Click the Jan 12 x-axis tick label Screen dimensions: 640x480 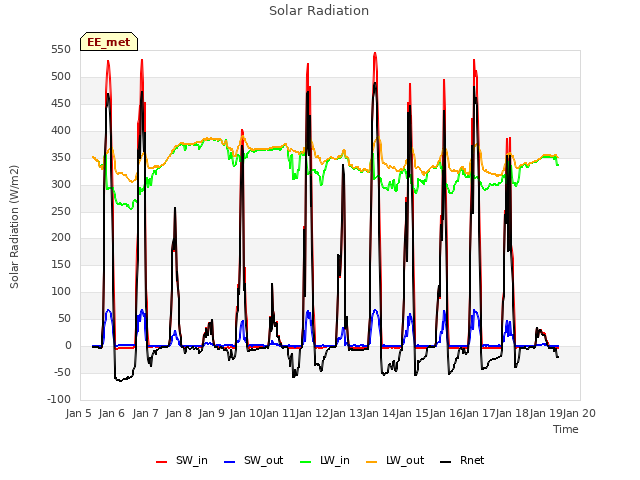(x=312, y=413)
